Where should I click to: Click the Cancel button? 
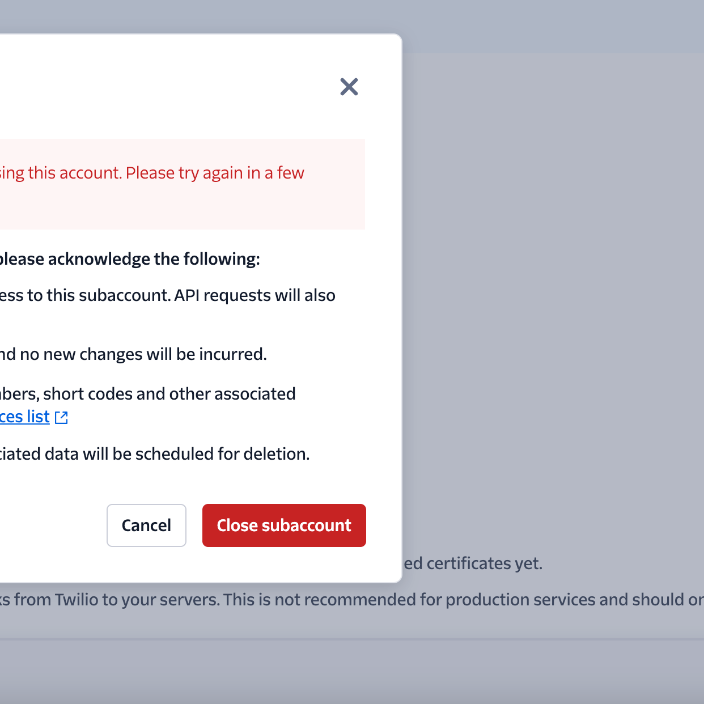146,525
